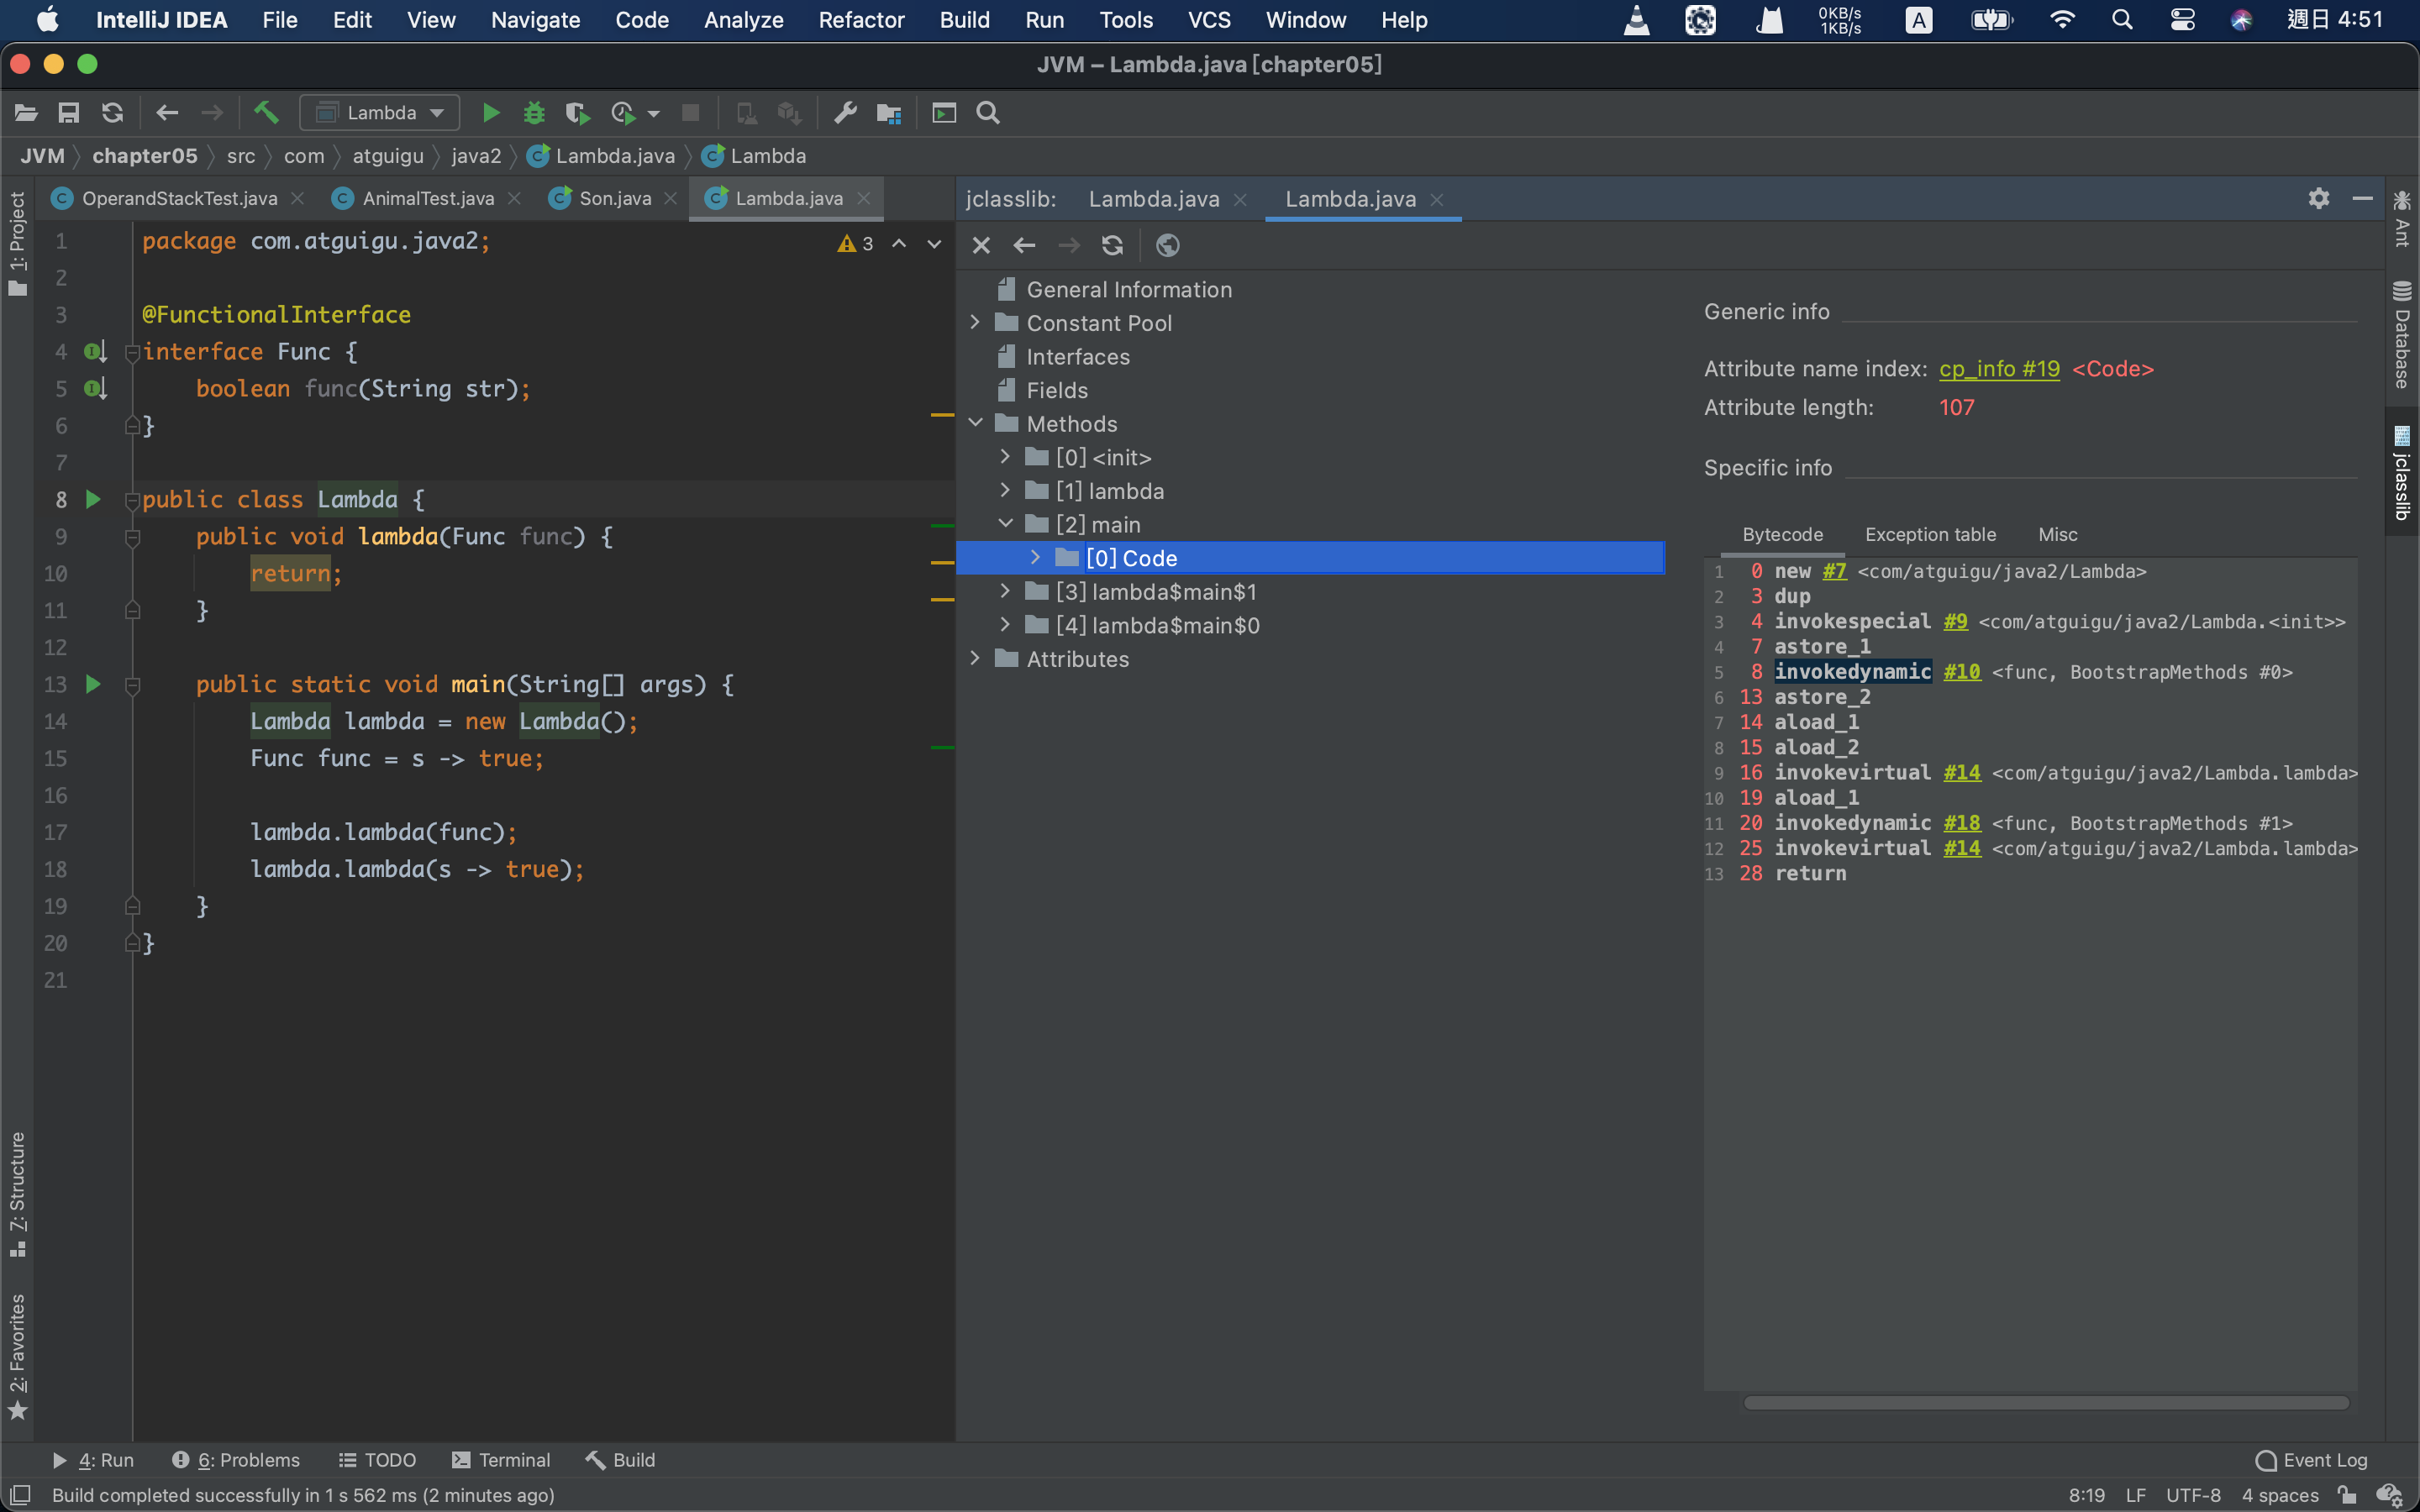
Task: Expand the Constant Pool tree node
Action: 975,323
